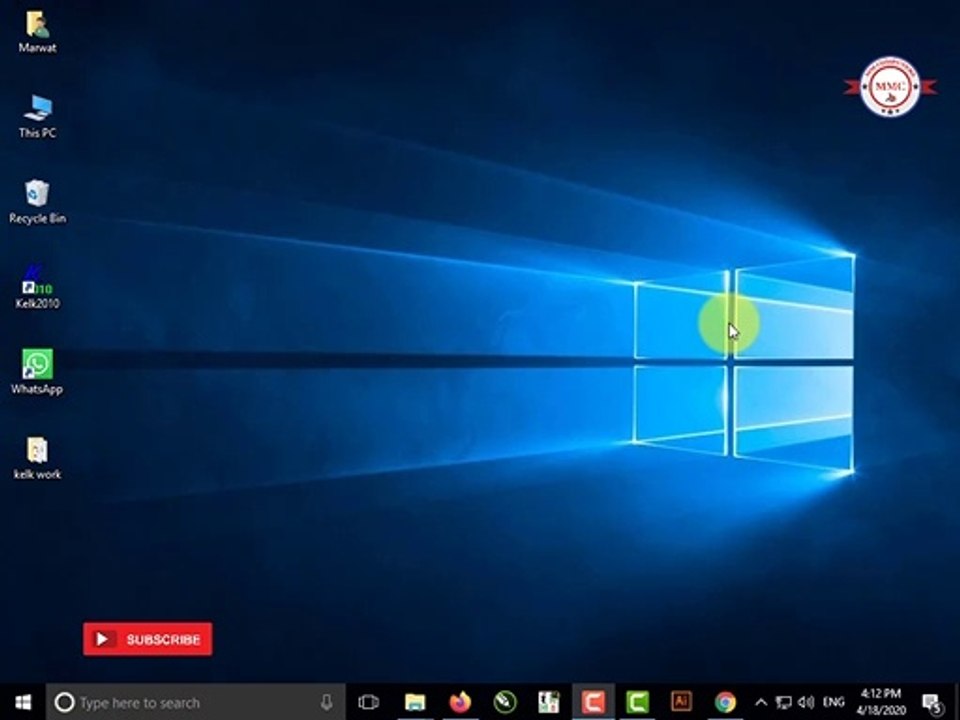Click the Cortana circle icon in the search box
960x720 pixels.
click(64, 702)
